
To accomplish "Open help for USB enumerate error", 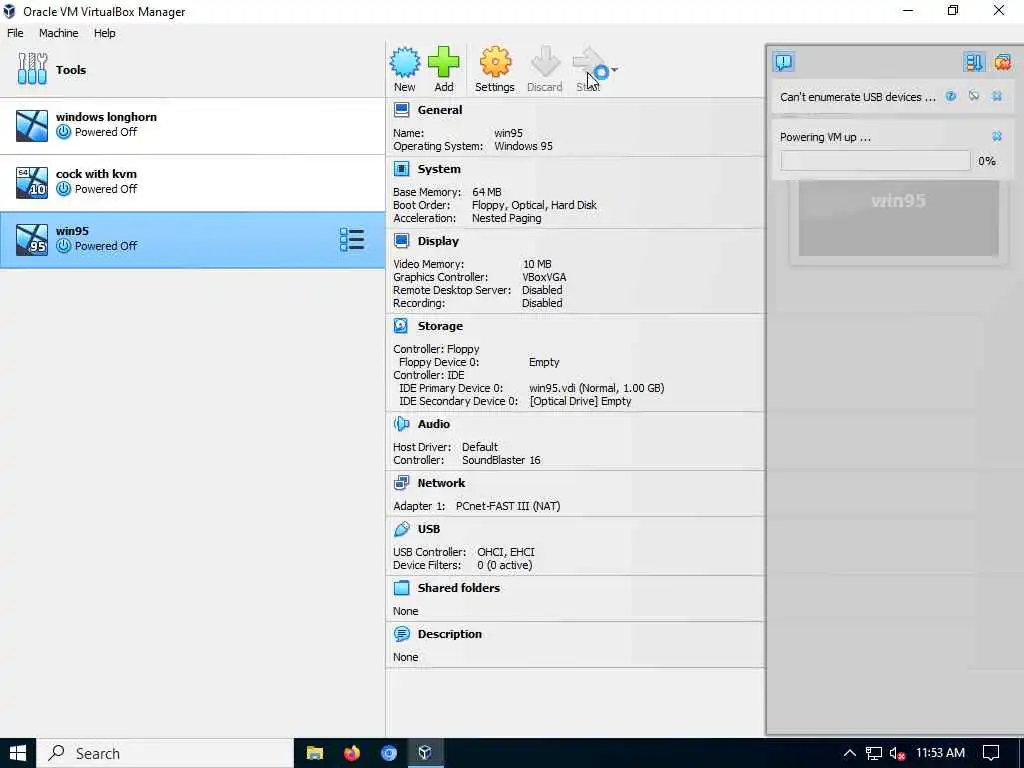I will point(951,96).
